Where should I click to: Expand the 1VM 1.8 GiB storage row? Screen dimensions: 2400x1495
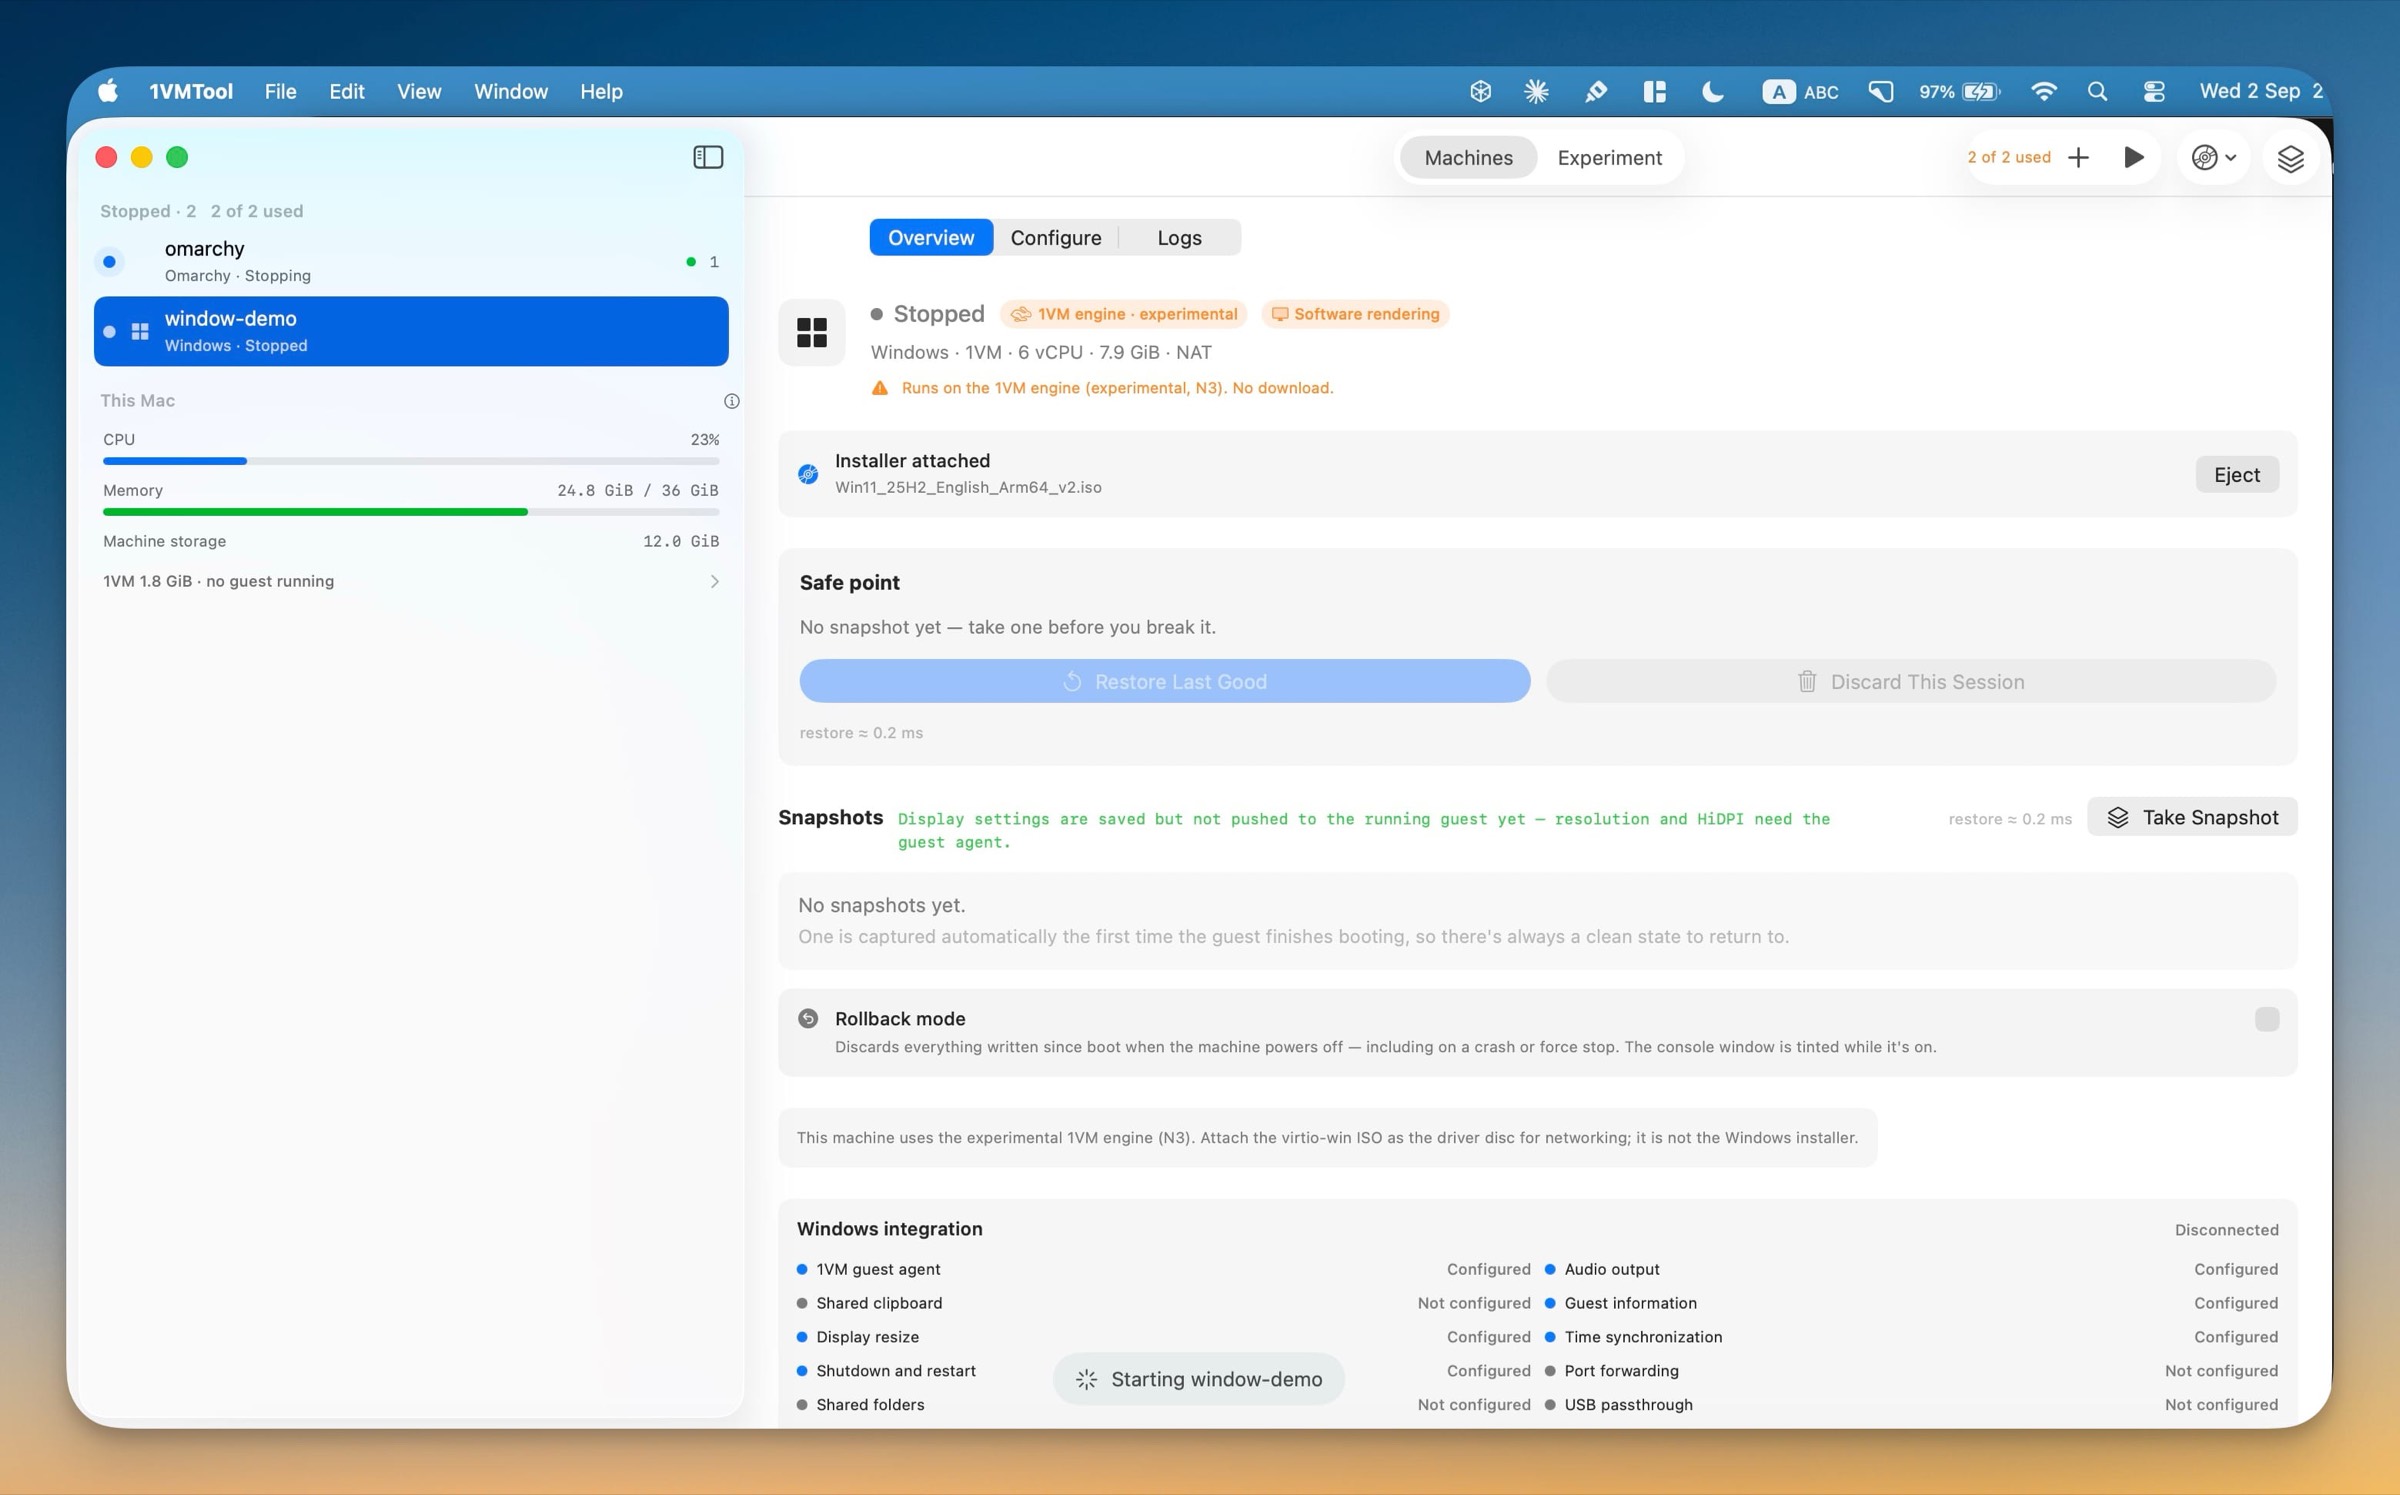pos(411,581)
